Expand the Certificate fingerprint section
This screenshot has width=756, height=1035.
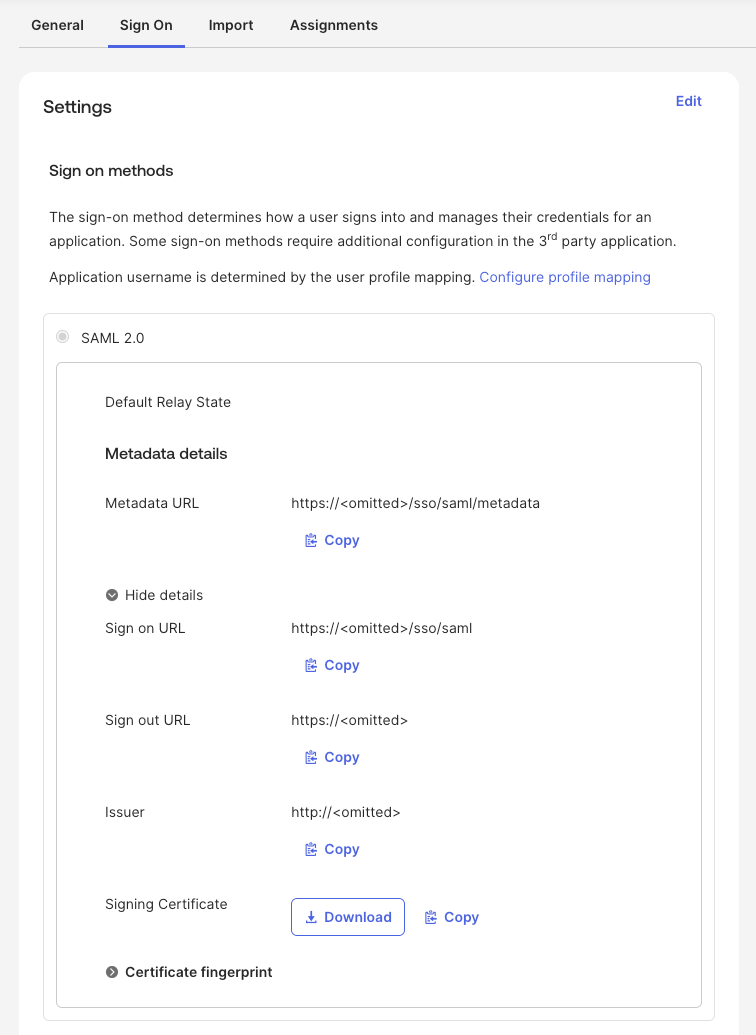point(112,972)
